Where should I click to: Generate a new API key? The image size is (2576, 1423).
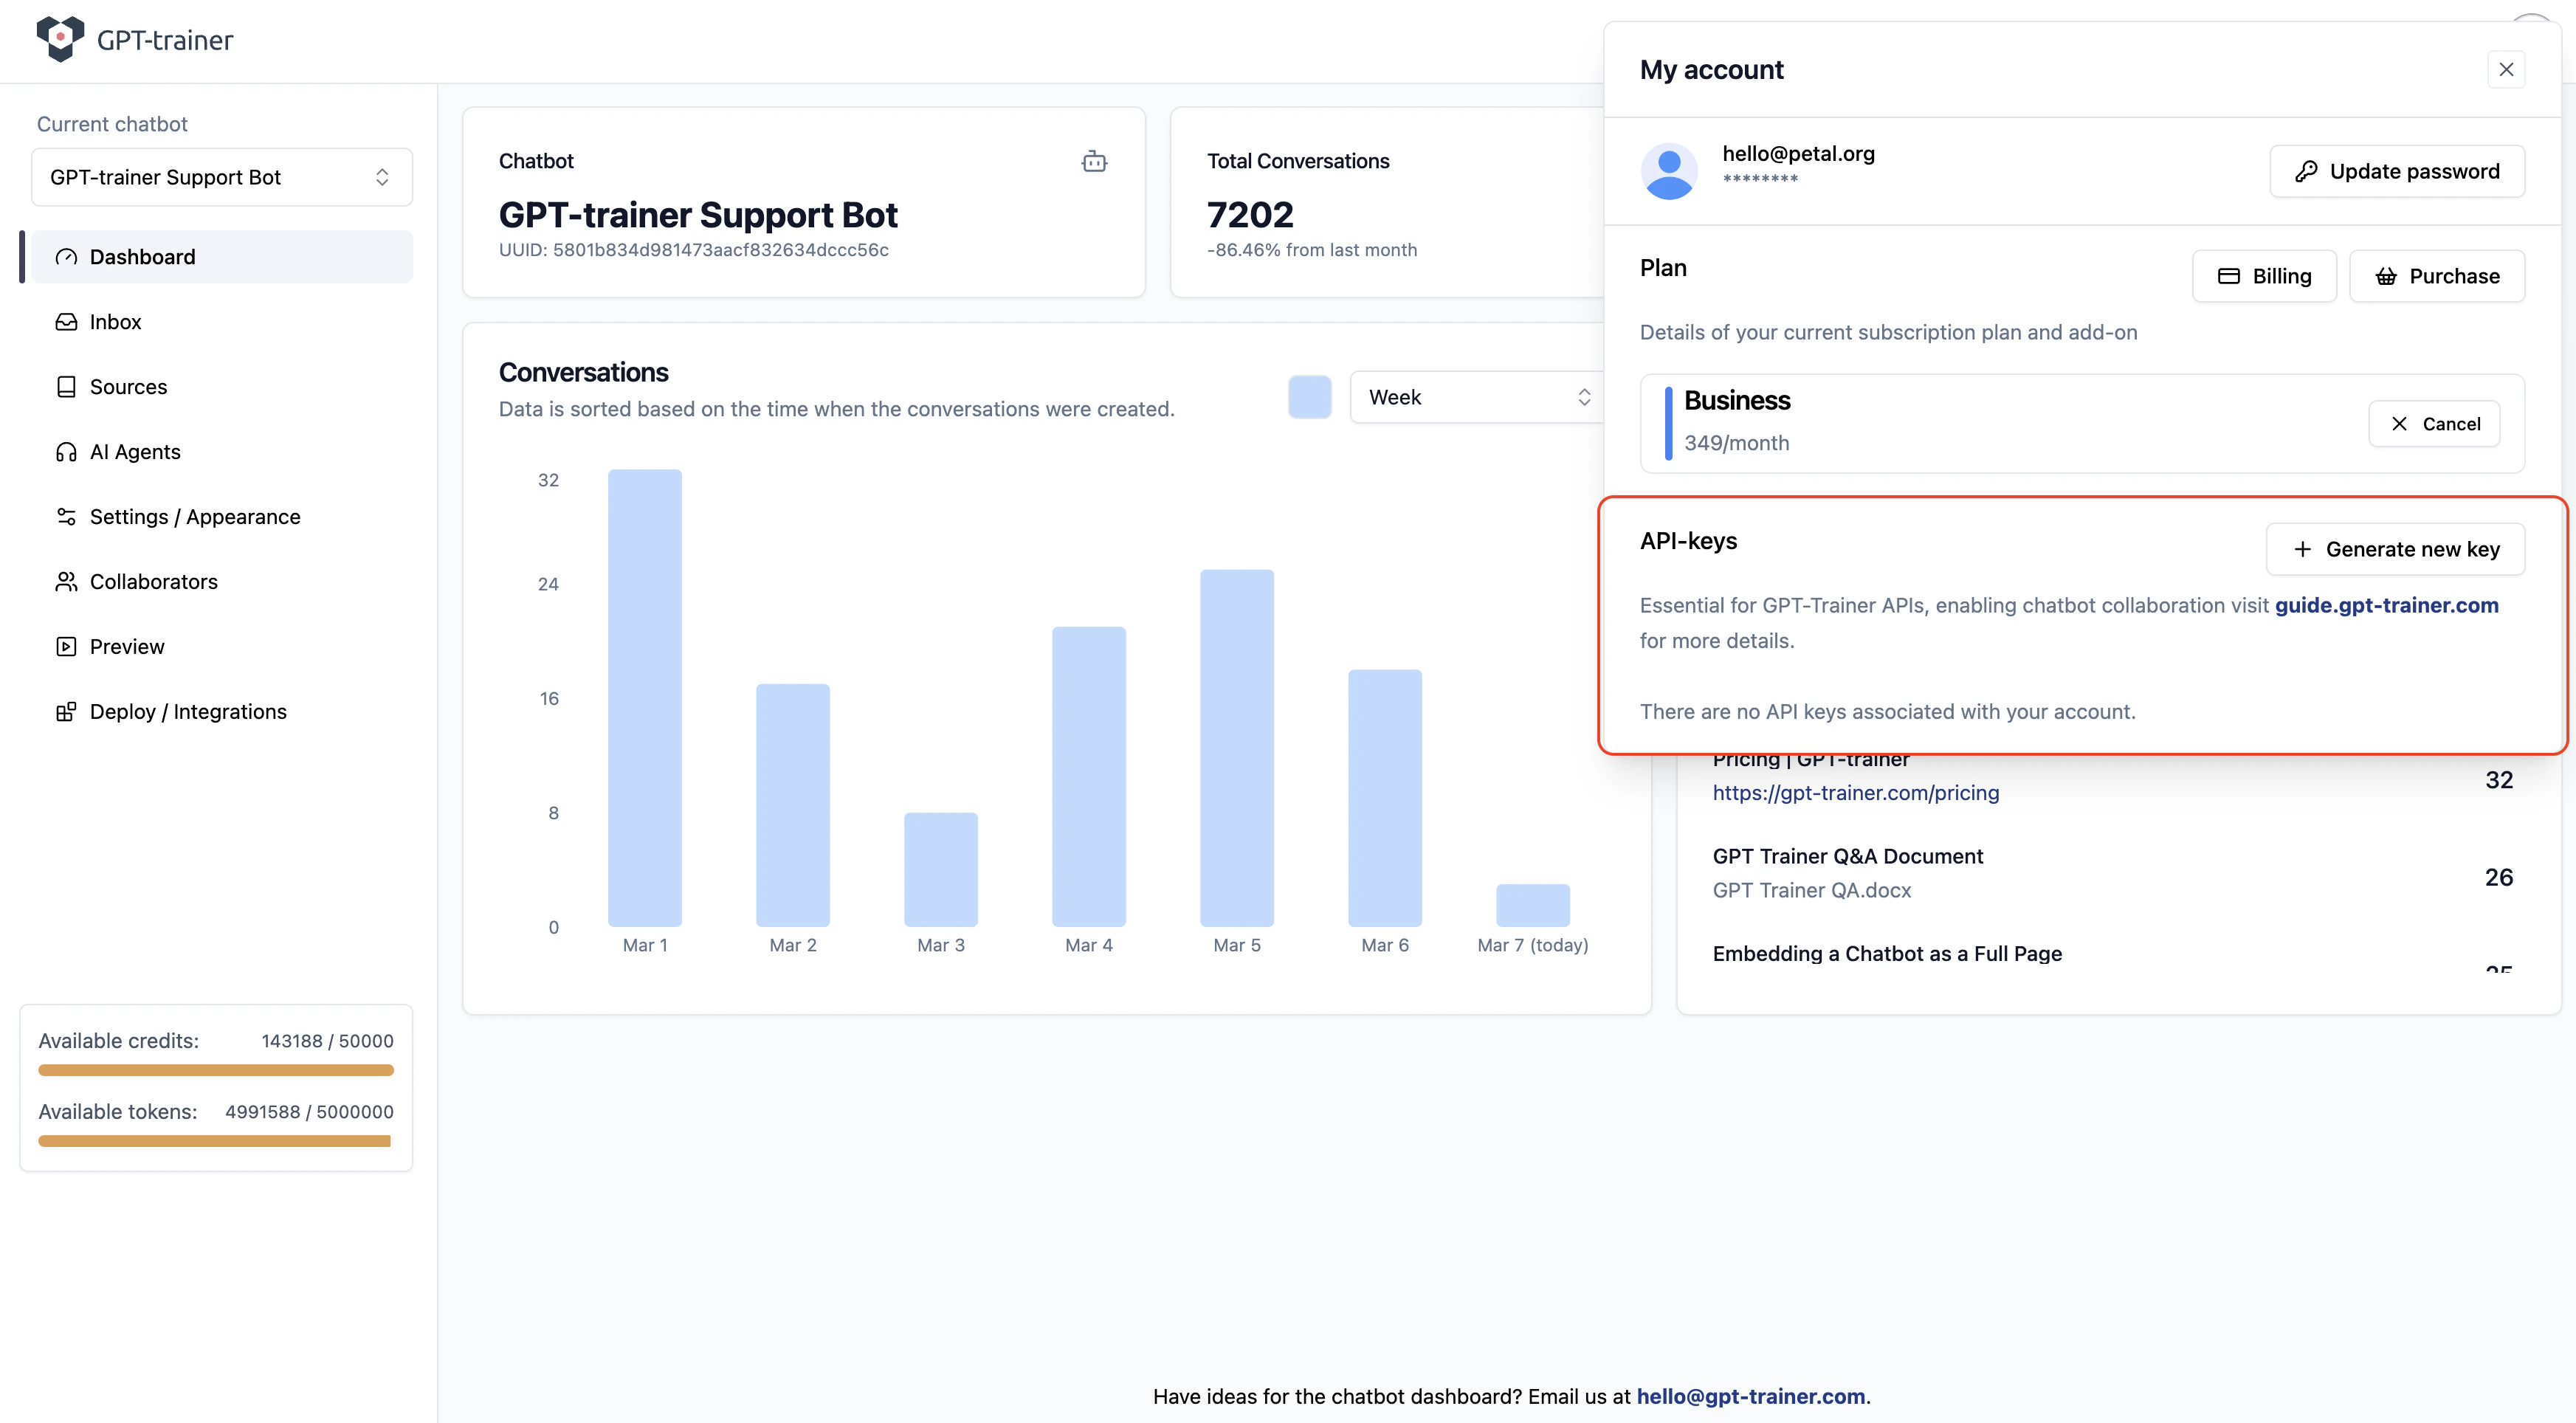[x=2395, y=549]
